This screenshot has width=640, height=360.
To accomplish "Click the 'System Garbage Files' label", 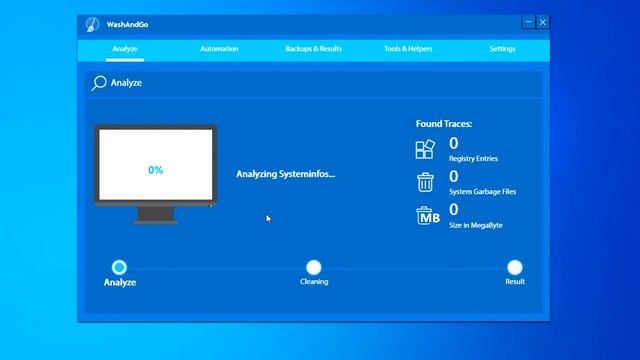I will [482, 191].
